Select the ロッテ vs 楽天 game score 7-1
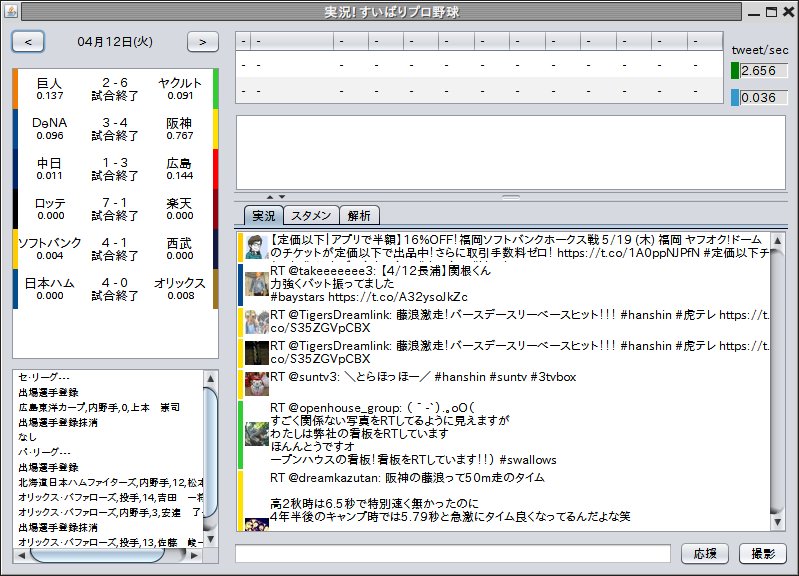The height and width of the screenshot is (576, 799). 115,202
